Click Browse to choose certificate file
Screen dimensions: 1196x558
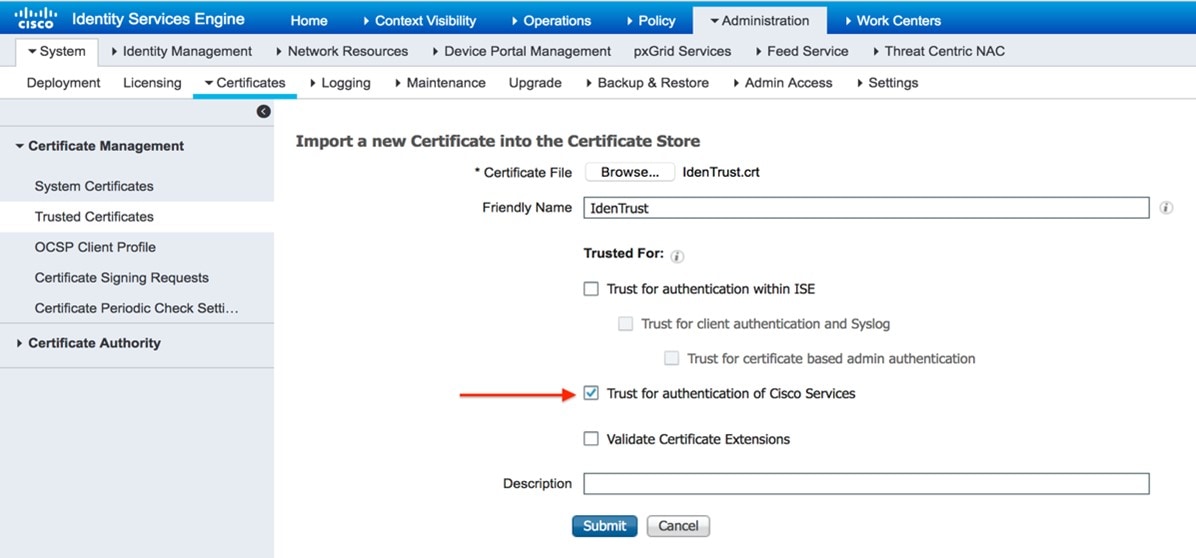pyautogui.click(x=630, y=172)
